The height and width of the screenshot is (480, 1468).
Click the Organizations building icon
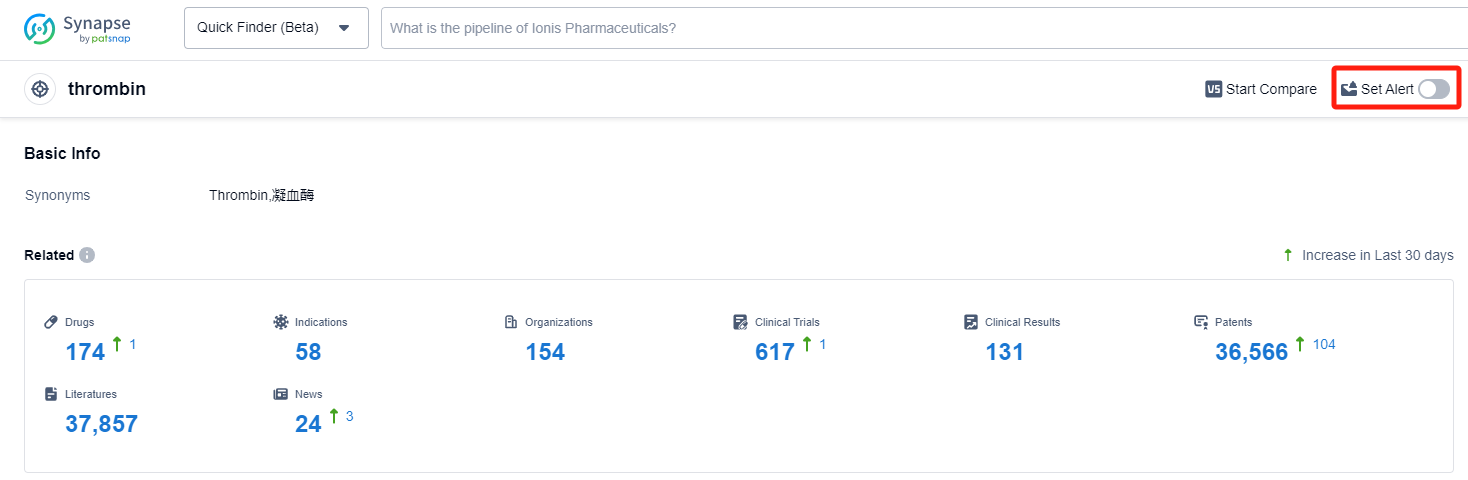[511, 322]
